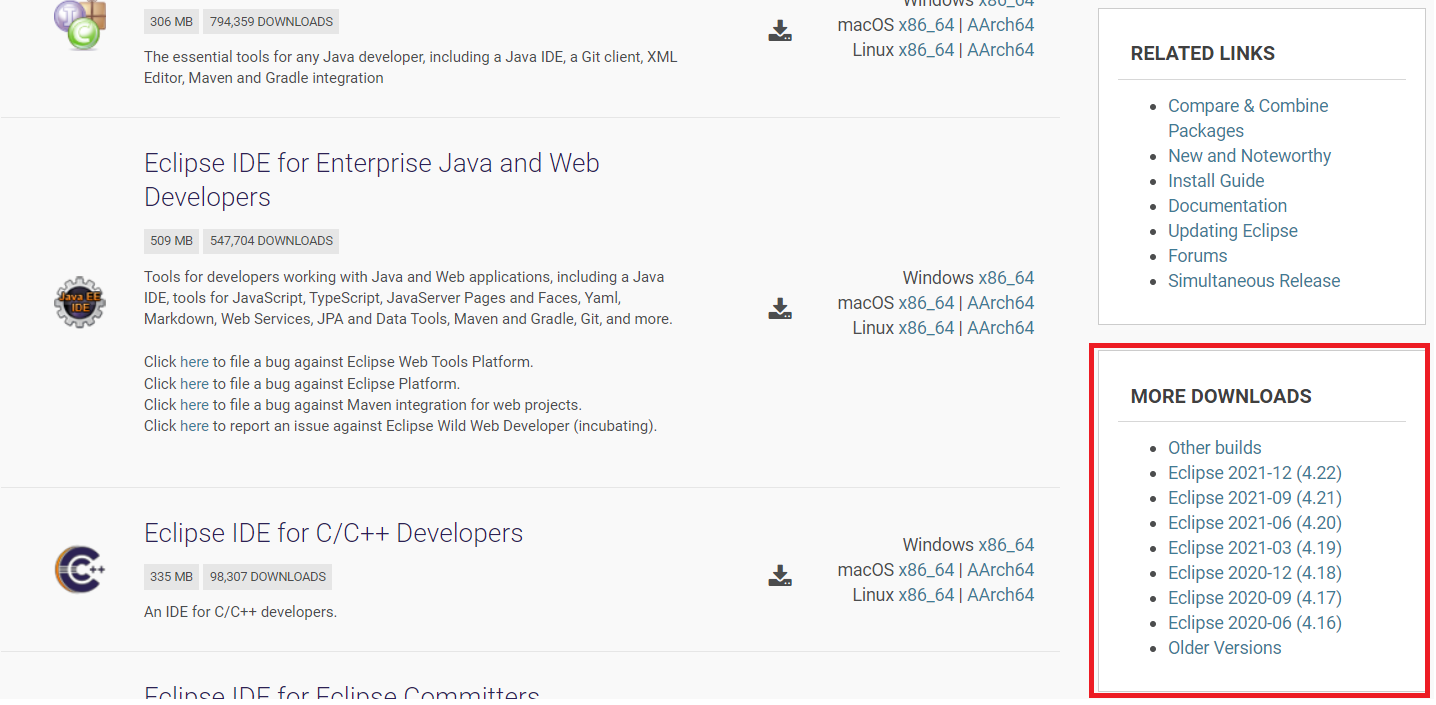Click the RELATED LINKS heading
This screenshot has height=705, width=1436.
pos(1203,54)
